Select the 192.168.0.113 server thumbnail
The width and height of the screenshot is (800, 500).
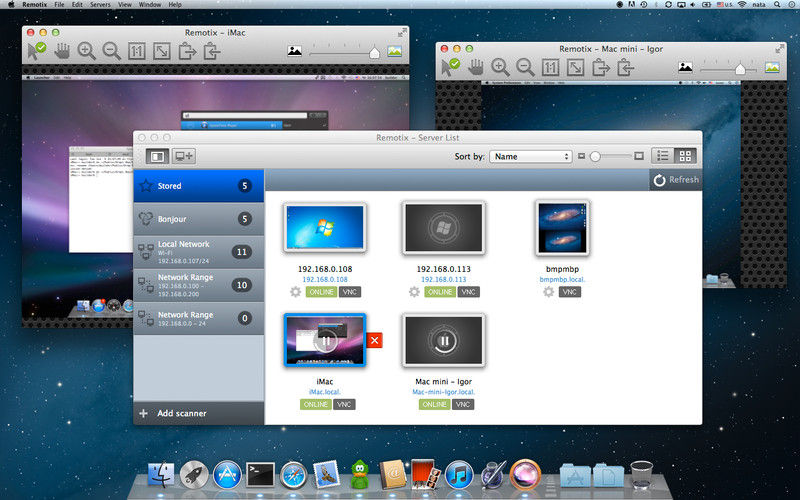[443, 228]
